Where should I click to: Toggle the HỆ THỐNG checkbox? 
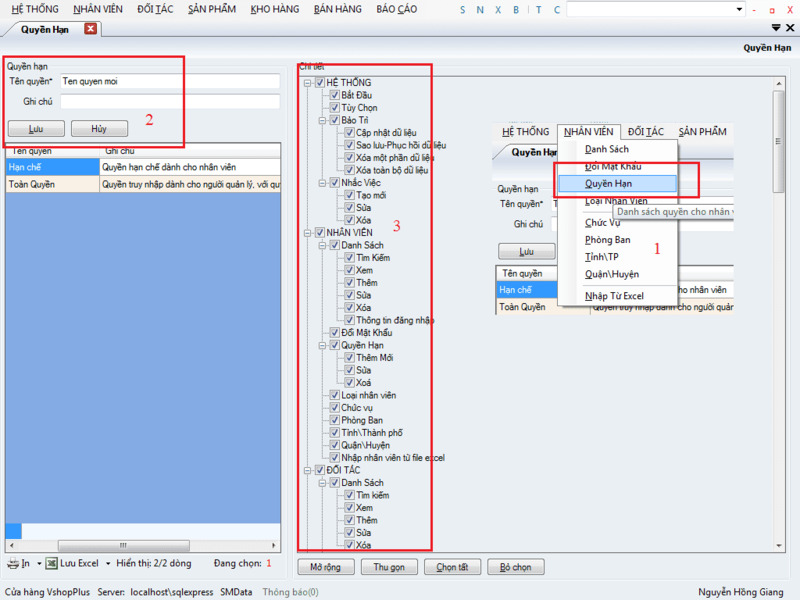(x=320, y=83)
